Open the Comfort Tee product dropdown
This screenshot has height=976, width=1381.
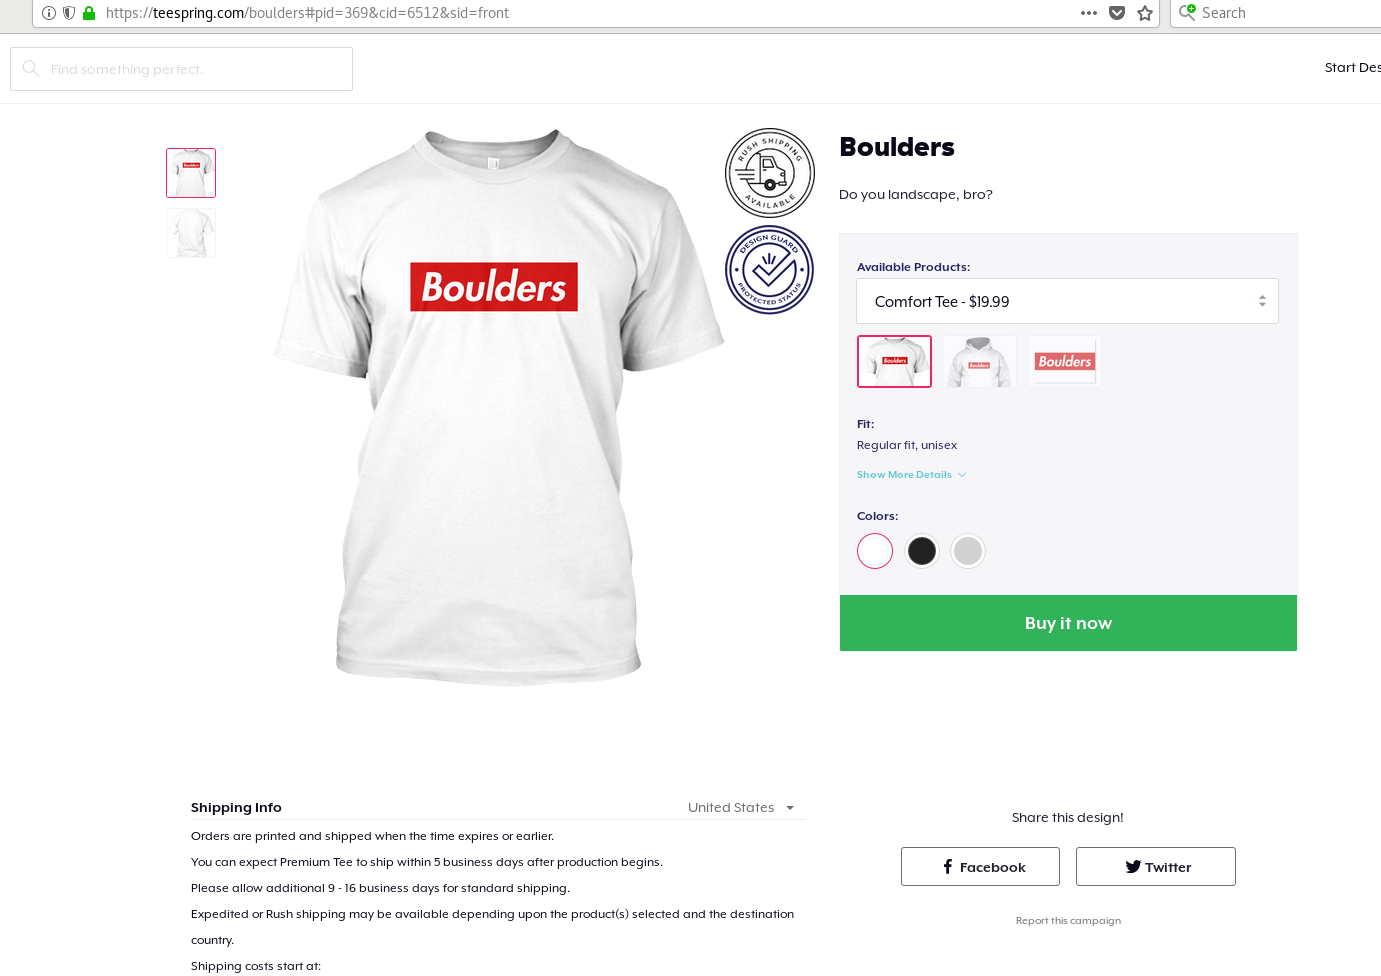[x=1067, y=301]
